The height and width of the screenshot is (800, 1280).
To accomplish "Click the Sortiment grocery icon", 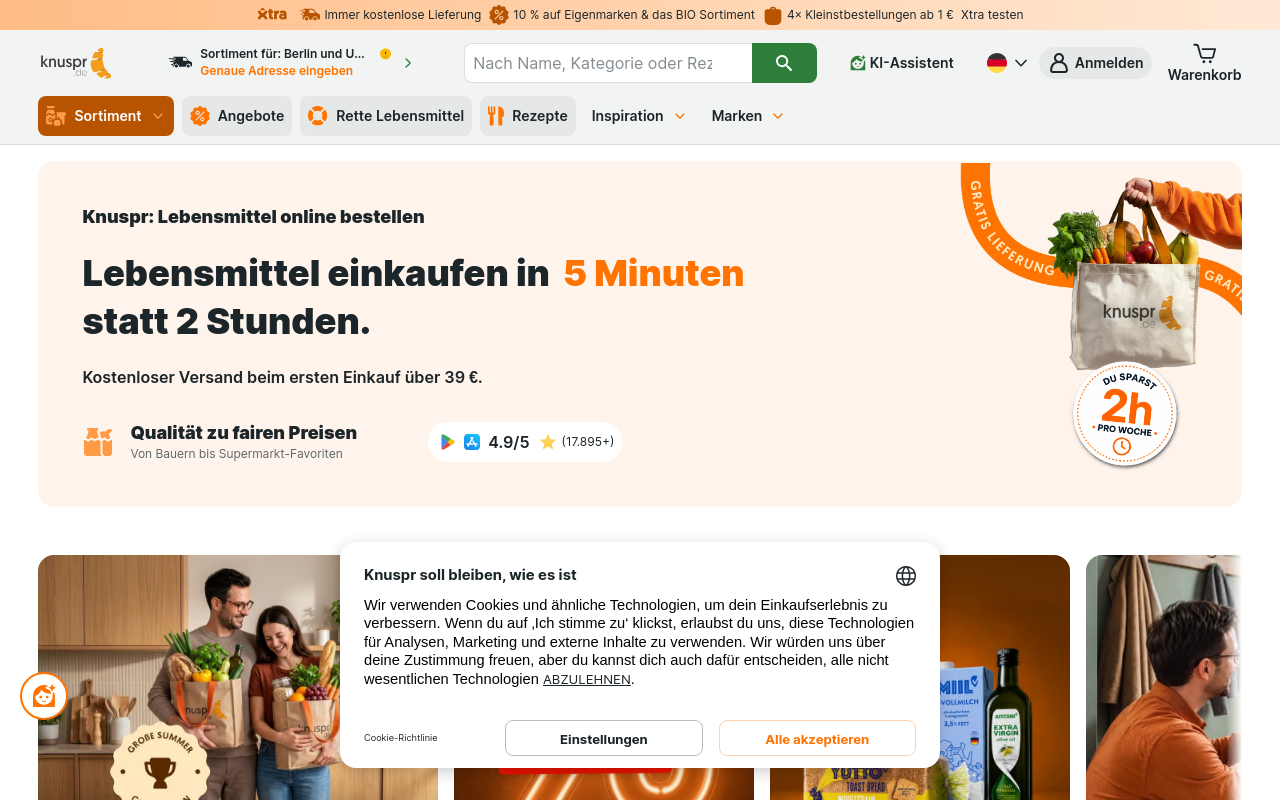I will pos(56,116).
